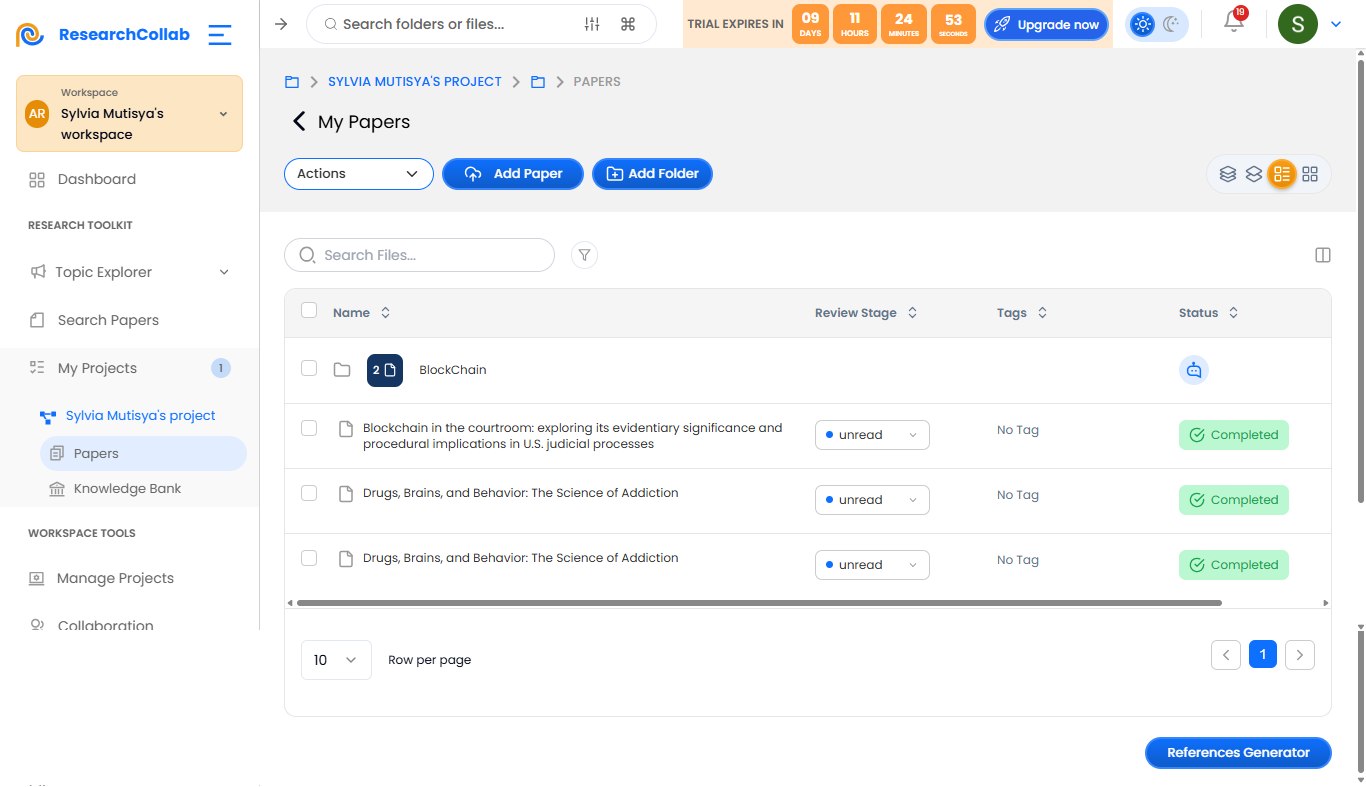Expand the workspace selector dropdown
1366x787 pixels.
(x=223, y=114)
